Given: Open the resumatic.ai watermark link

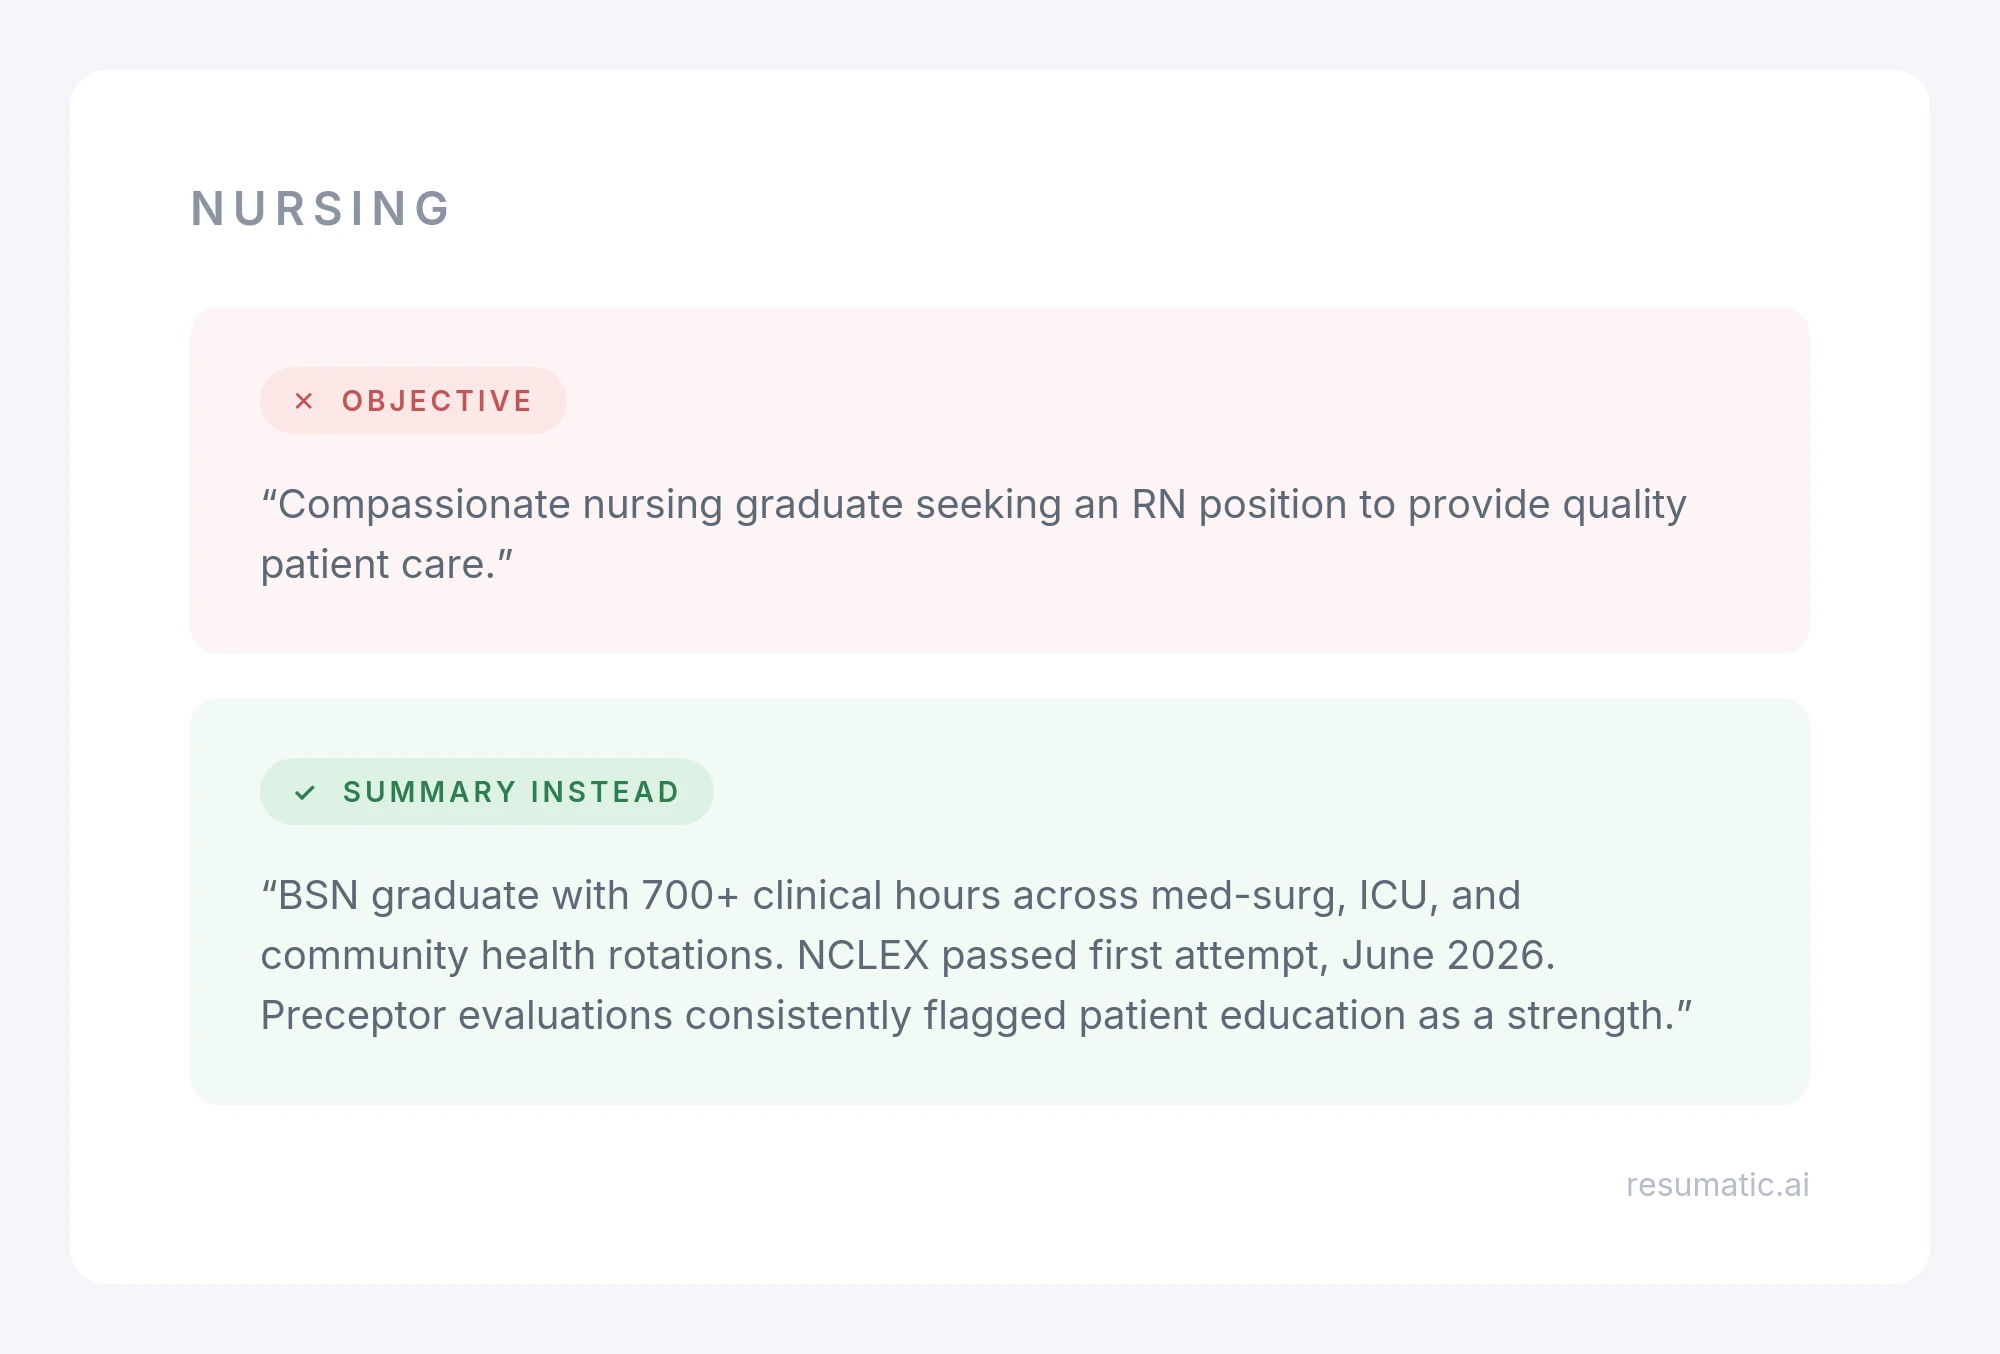Looking at the screenshot, I should [1718, 1185].
